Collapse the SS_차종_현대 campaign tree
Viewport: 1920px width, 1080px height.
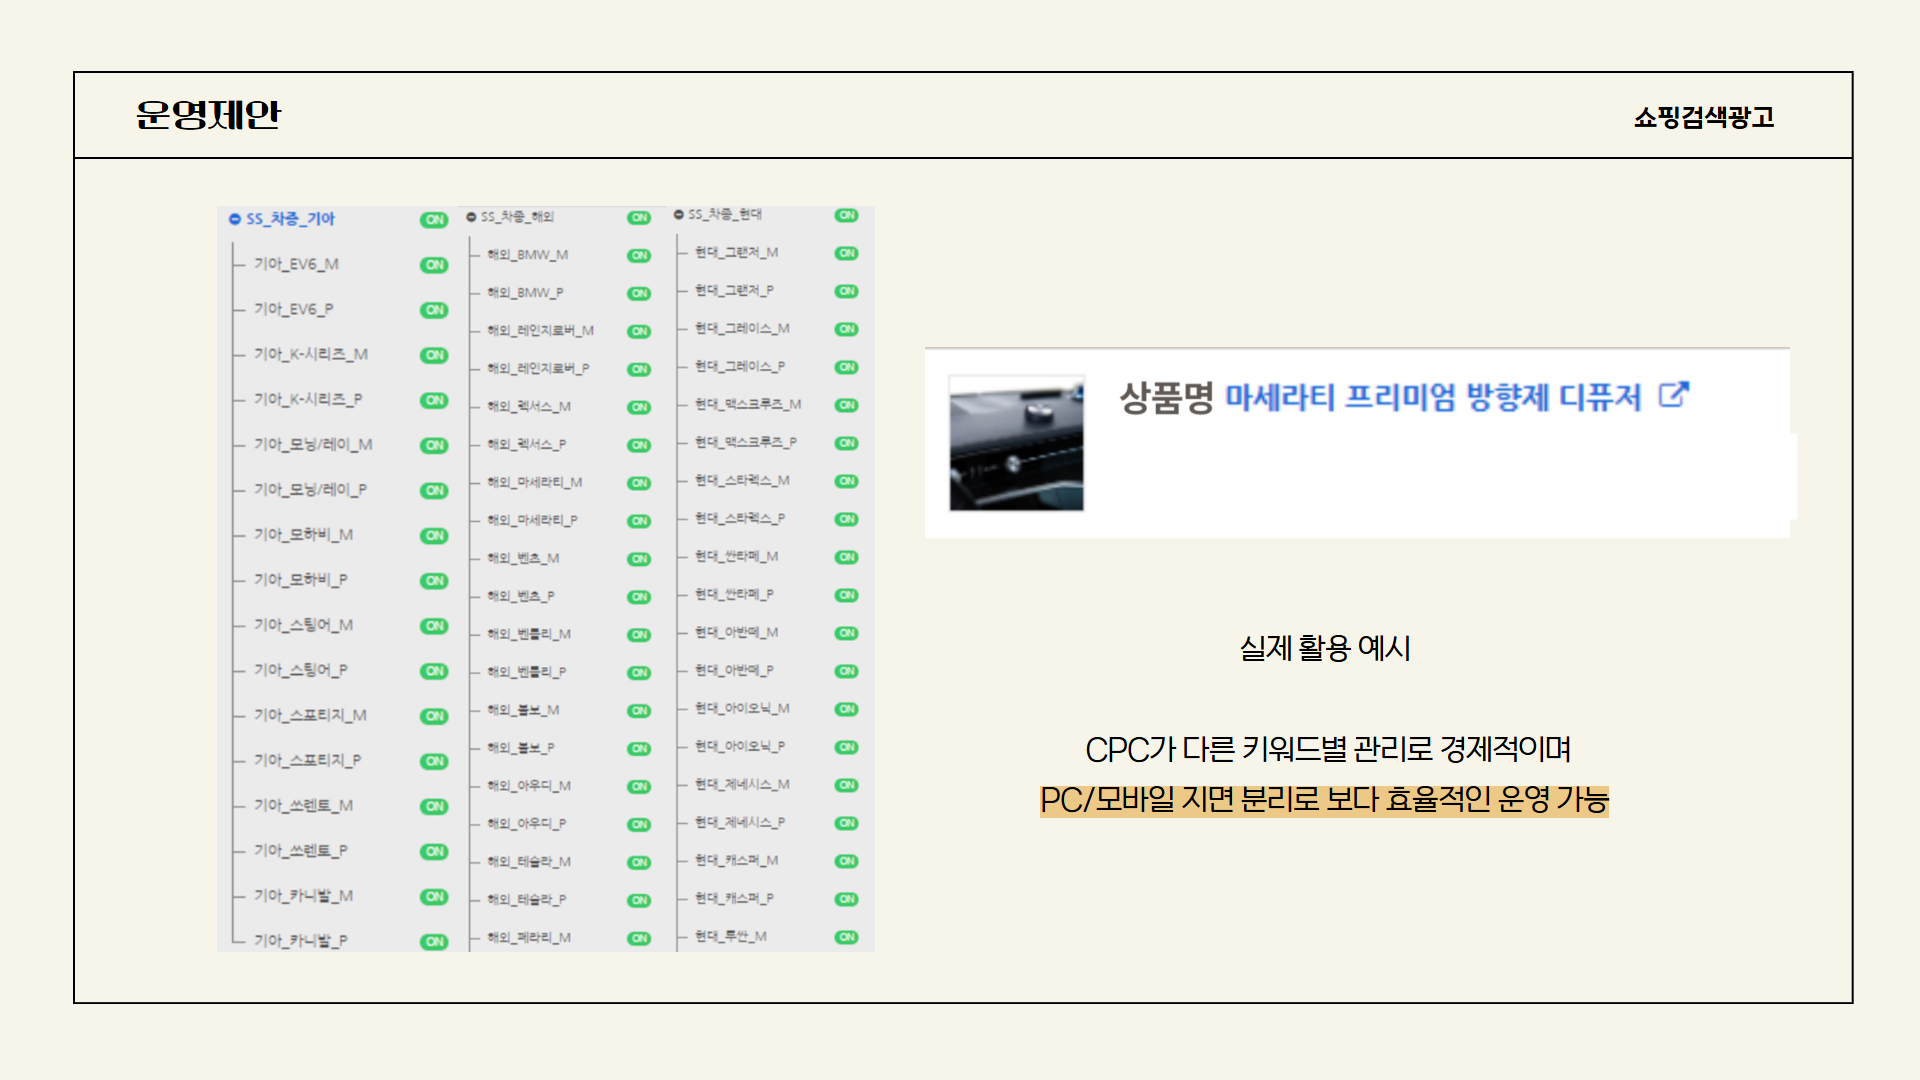coord(679,215)
